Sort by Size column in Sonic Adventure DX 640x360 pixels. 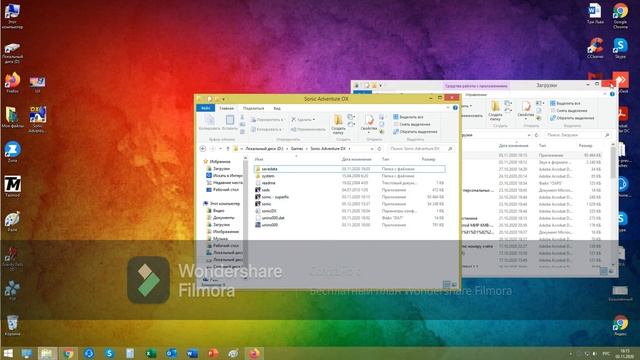pos(428,159)
